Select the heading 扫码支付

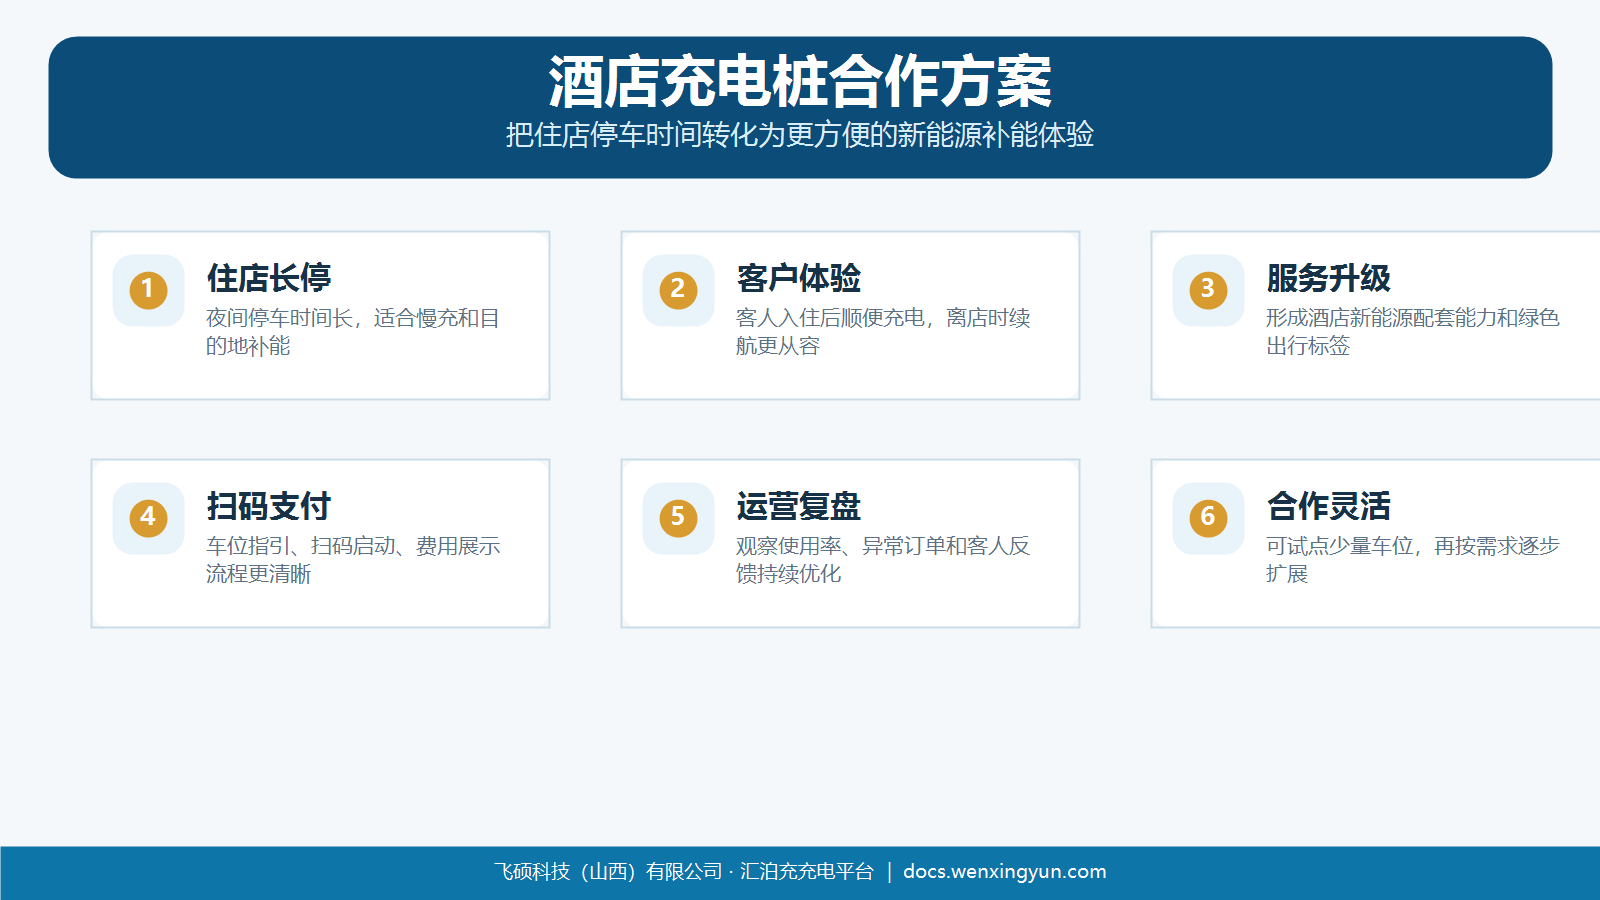(269, 506)
